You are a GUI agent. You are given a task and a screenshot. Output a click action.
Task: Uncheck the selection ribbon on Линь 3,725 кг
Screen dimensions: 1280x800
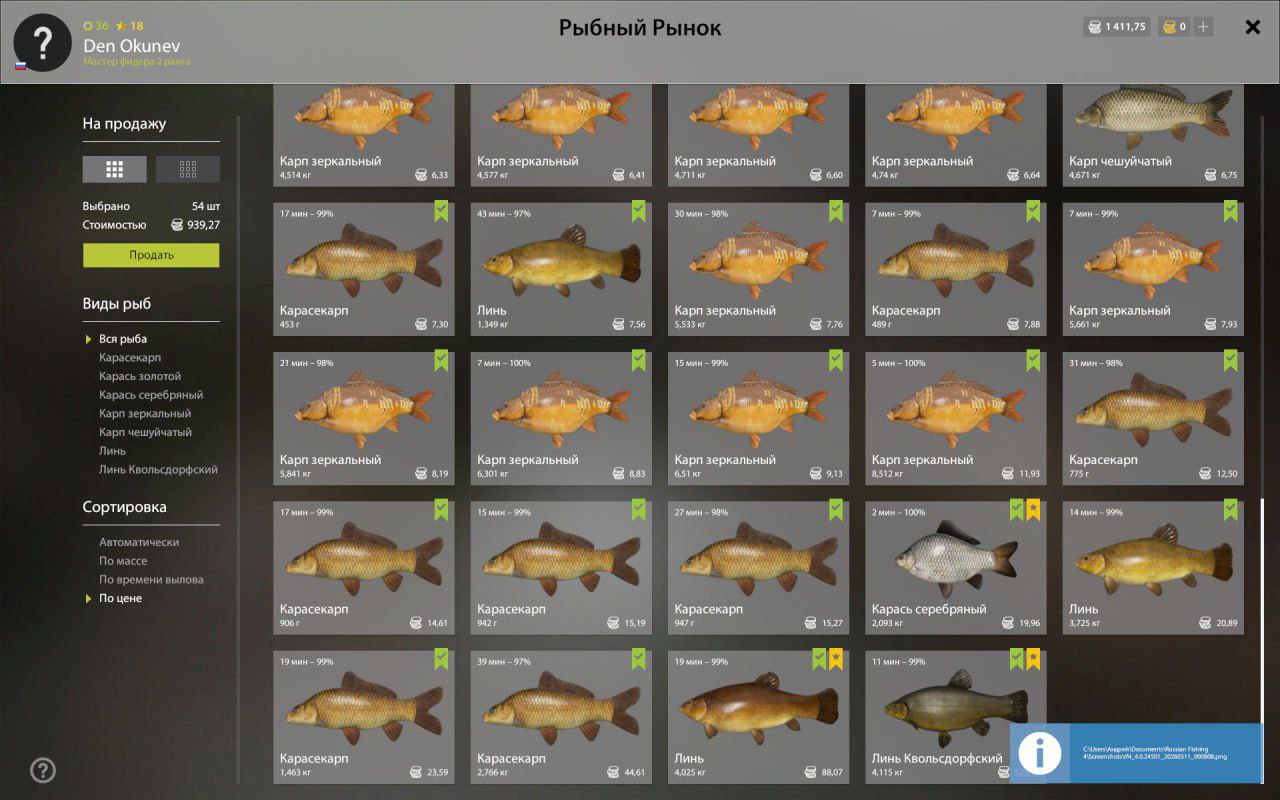coord(1231,510)
